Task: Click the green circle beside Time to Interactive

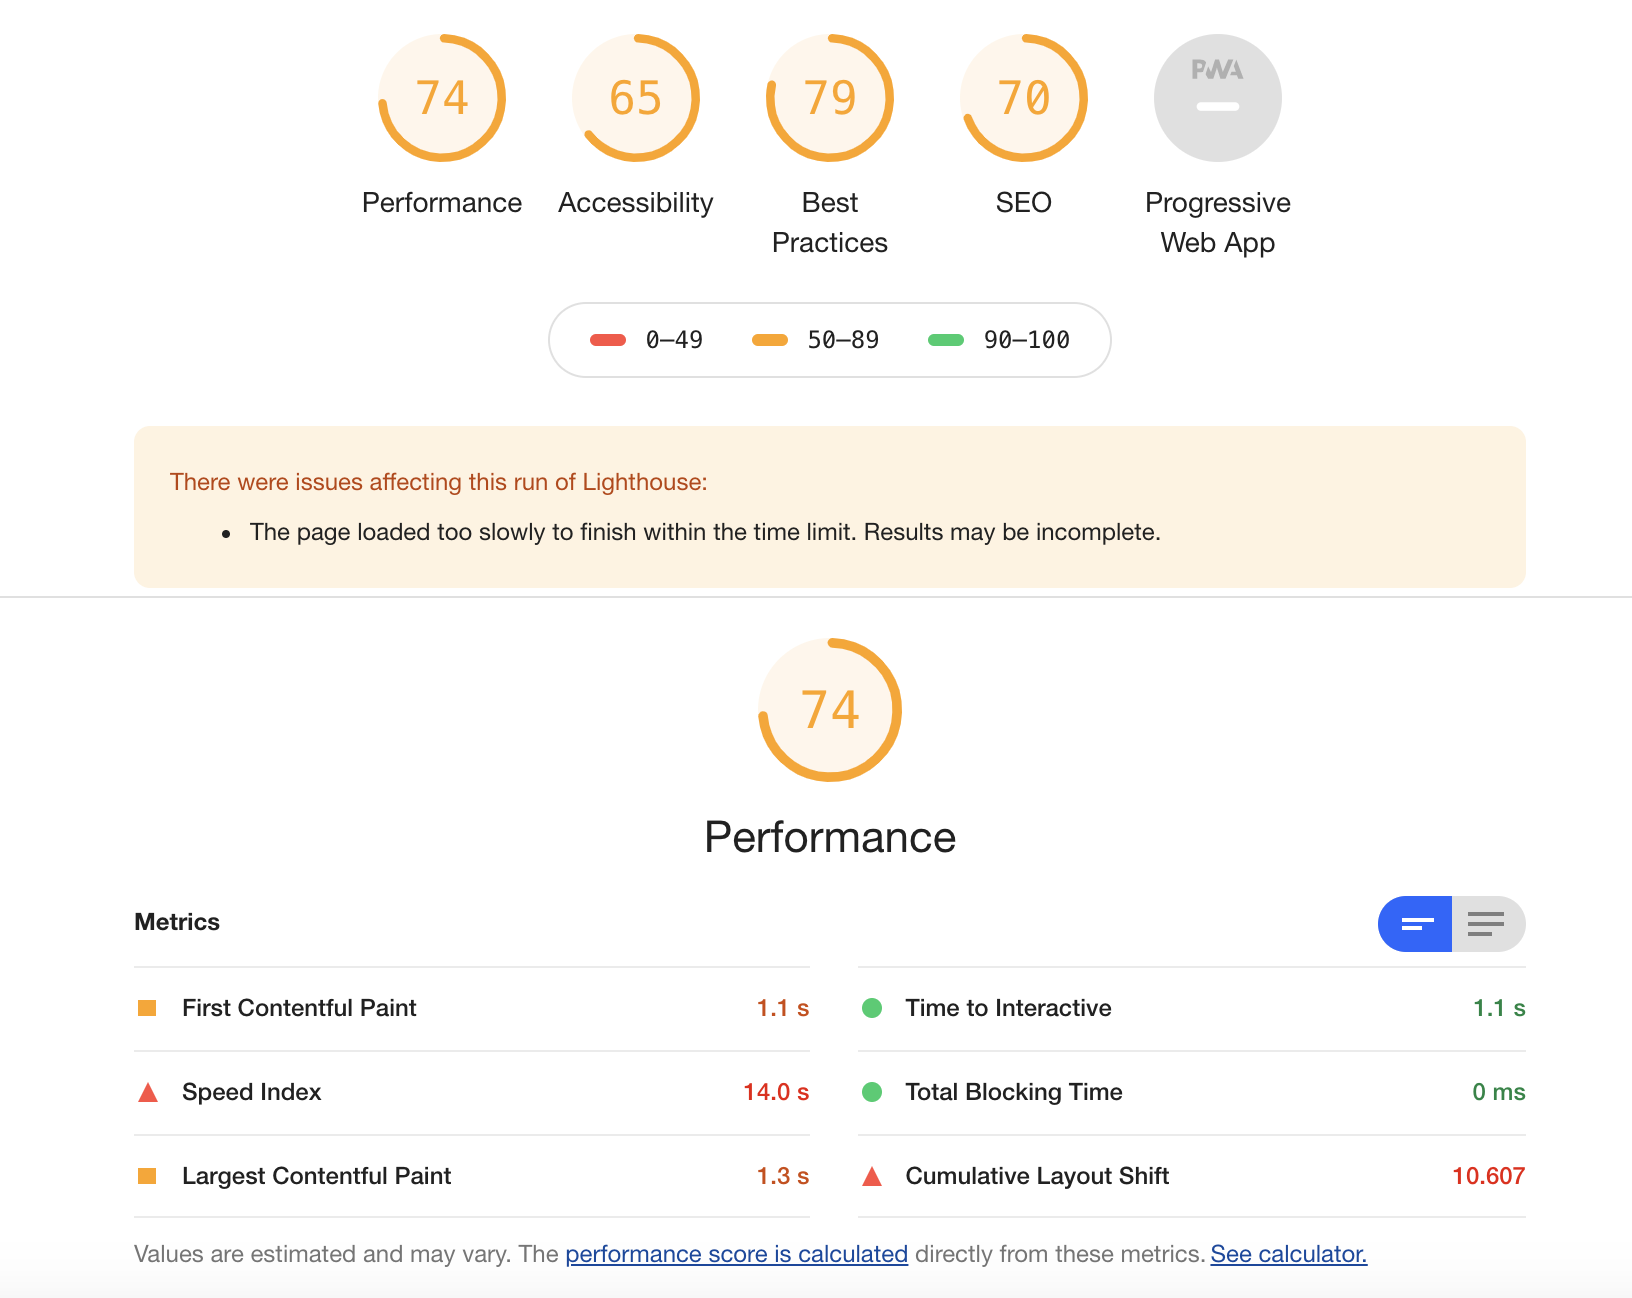Action: click(872, 1008)
